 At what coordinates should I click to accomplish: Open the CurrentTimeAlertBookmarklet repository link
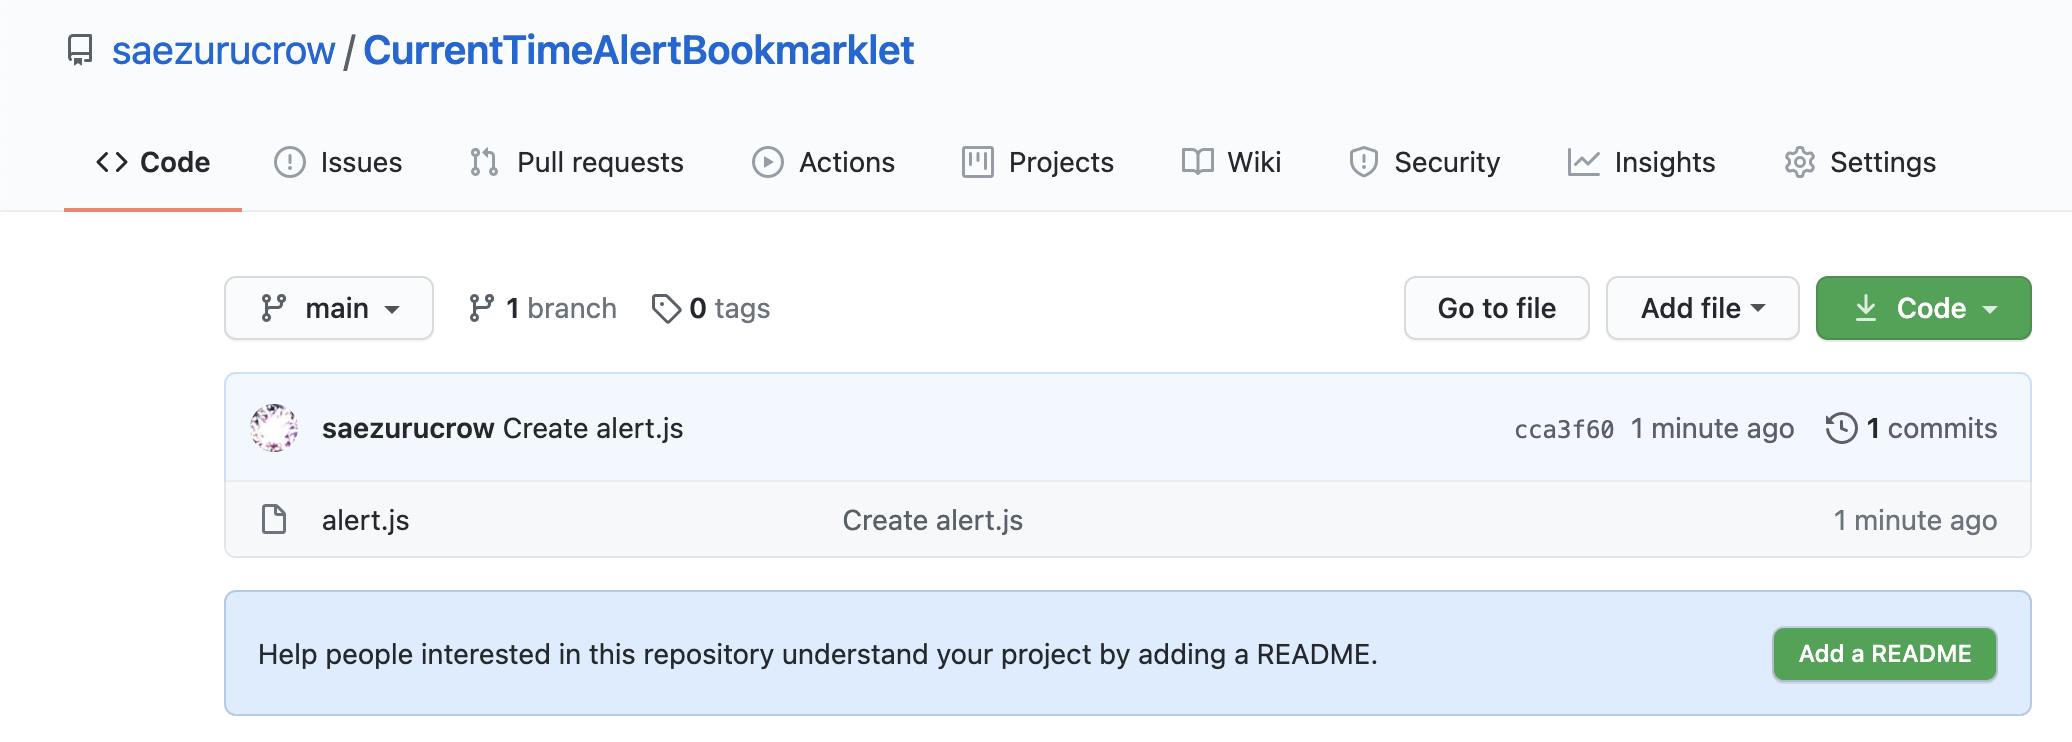click(x=638, y=50)
